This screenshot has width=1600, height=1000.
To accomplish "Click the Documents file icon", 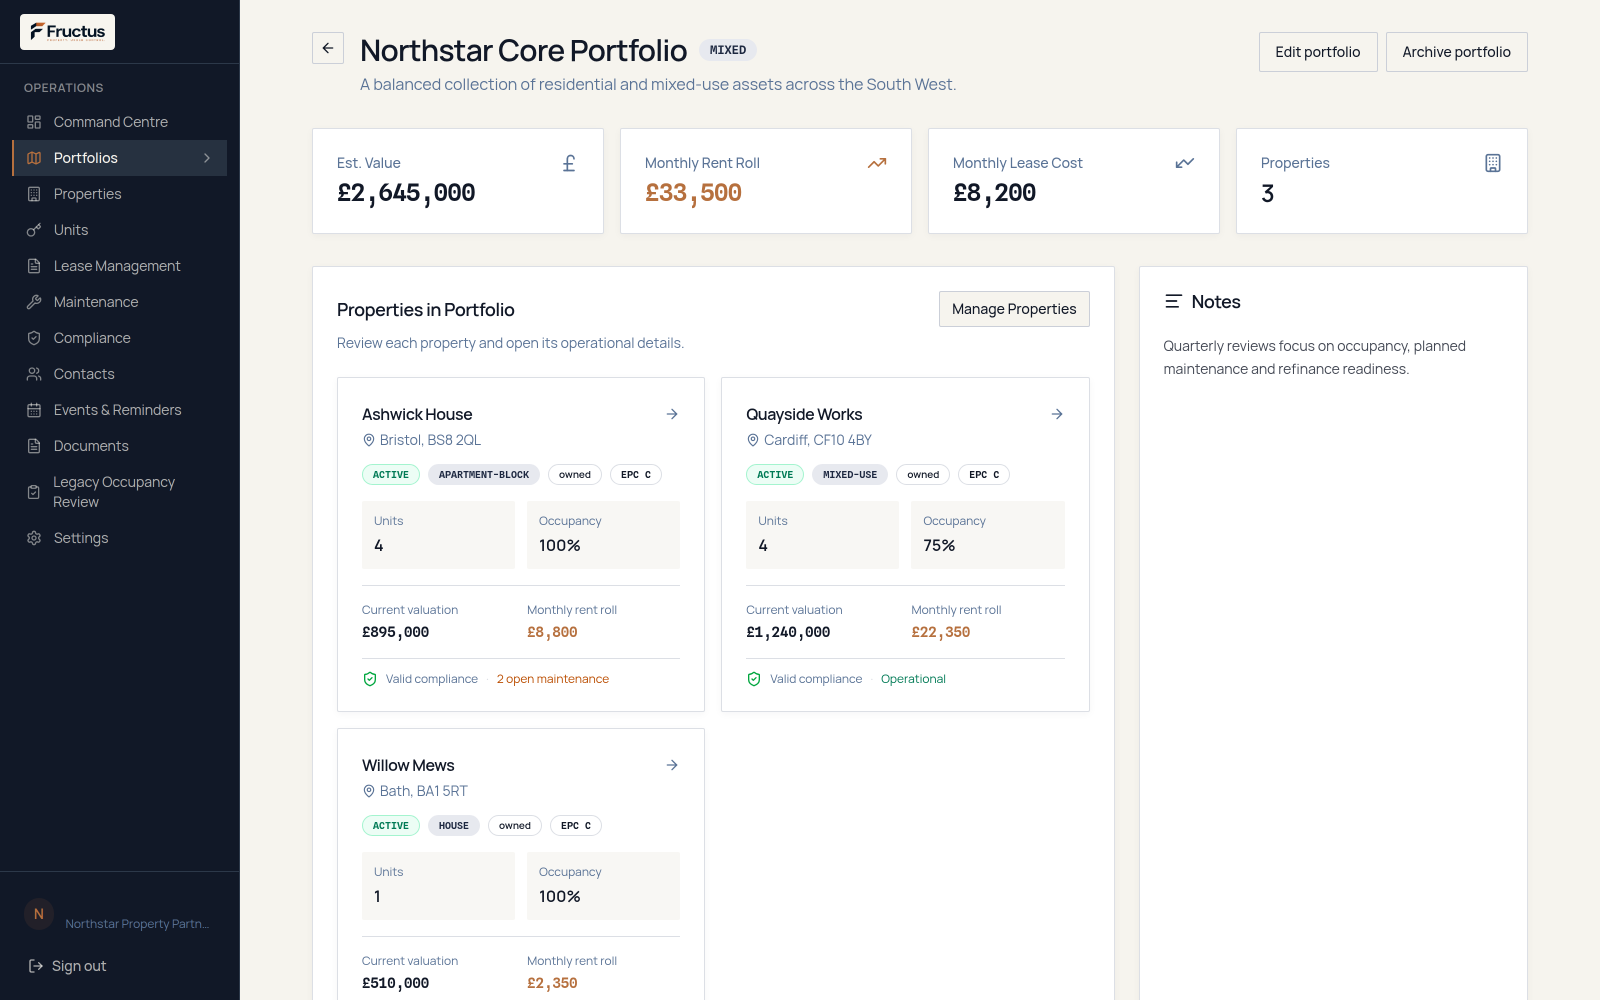I will pos(34,446).
